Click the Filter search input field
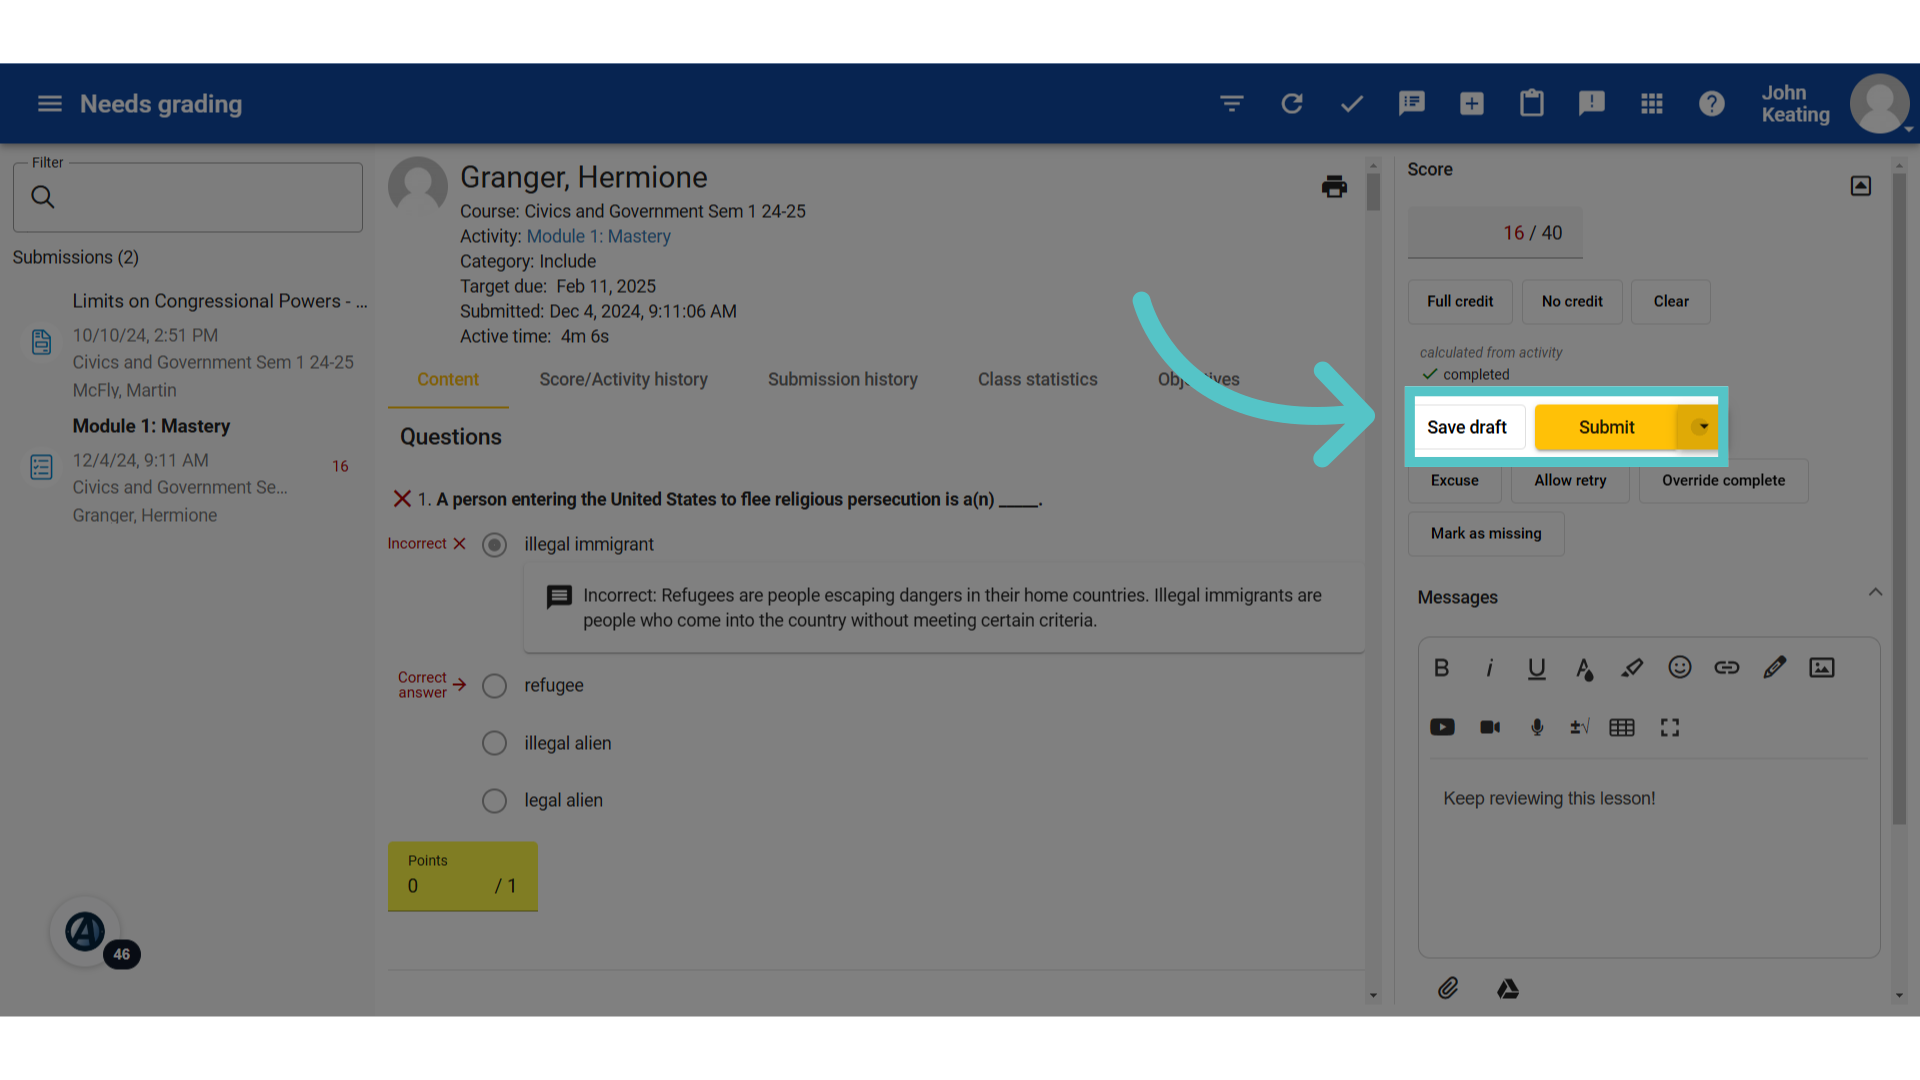The image size is (1920, 1080). [188, 198]
